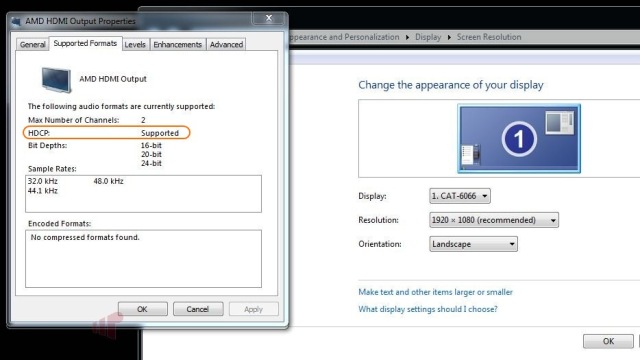This screenshot has height=360, width=640.
Task: Click the Max Number of Channels value 2
Action: 143,120
